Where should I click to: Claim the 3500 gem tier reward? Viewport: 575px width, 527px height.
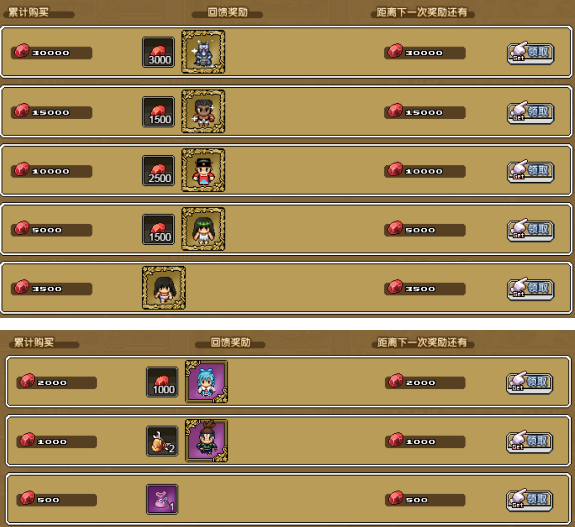coord(530,289)
